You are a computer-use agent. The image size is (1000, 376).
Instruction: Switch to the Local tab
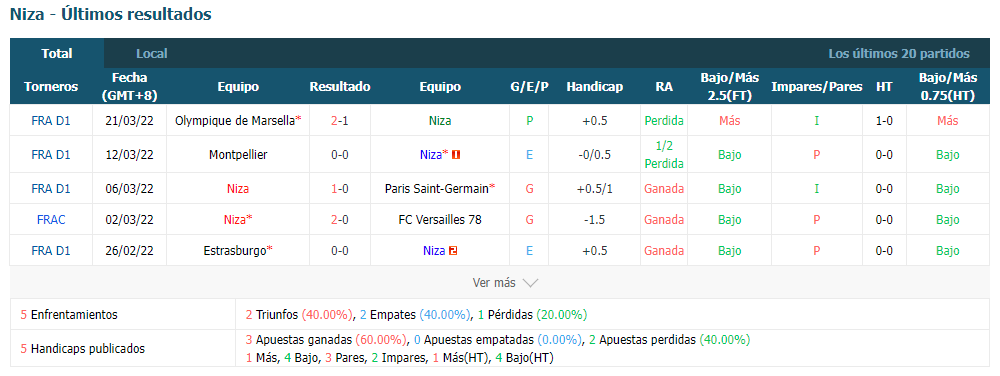(x=152, y=54)
